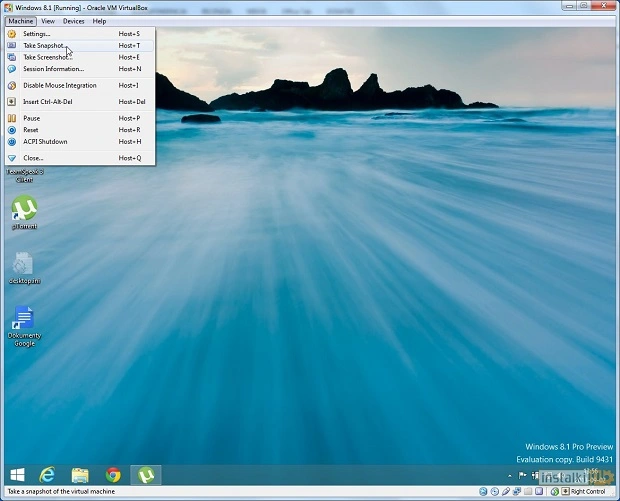Open Session Information from the menu
The width and height of the screenshot is (620, 501).
[80, 69]
